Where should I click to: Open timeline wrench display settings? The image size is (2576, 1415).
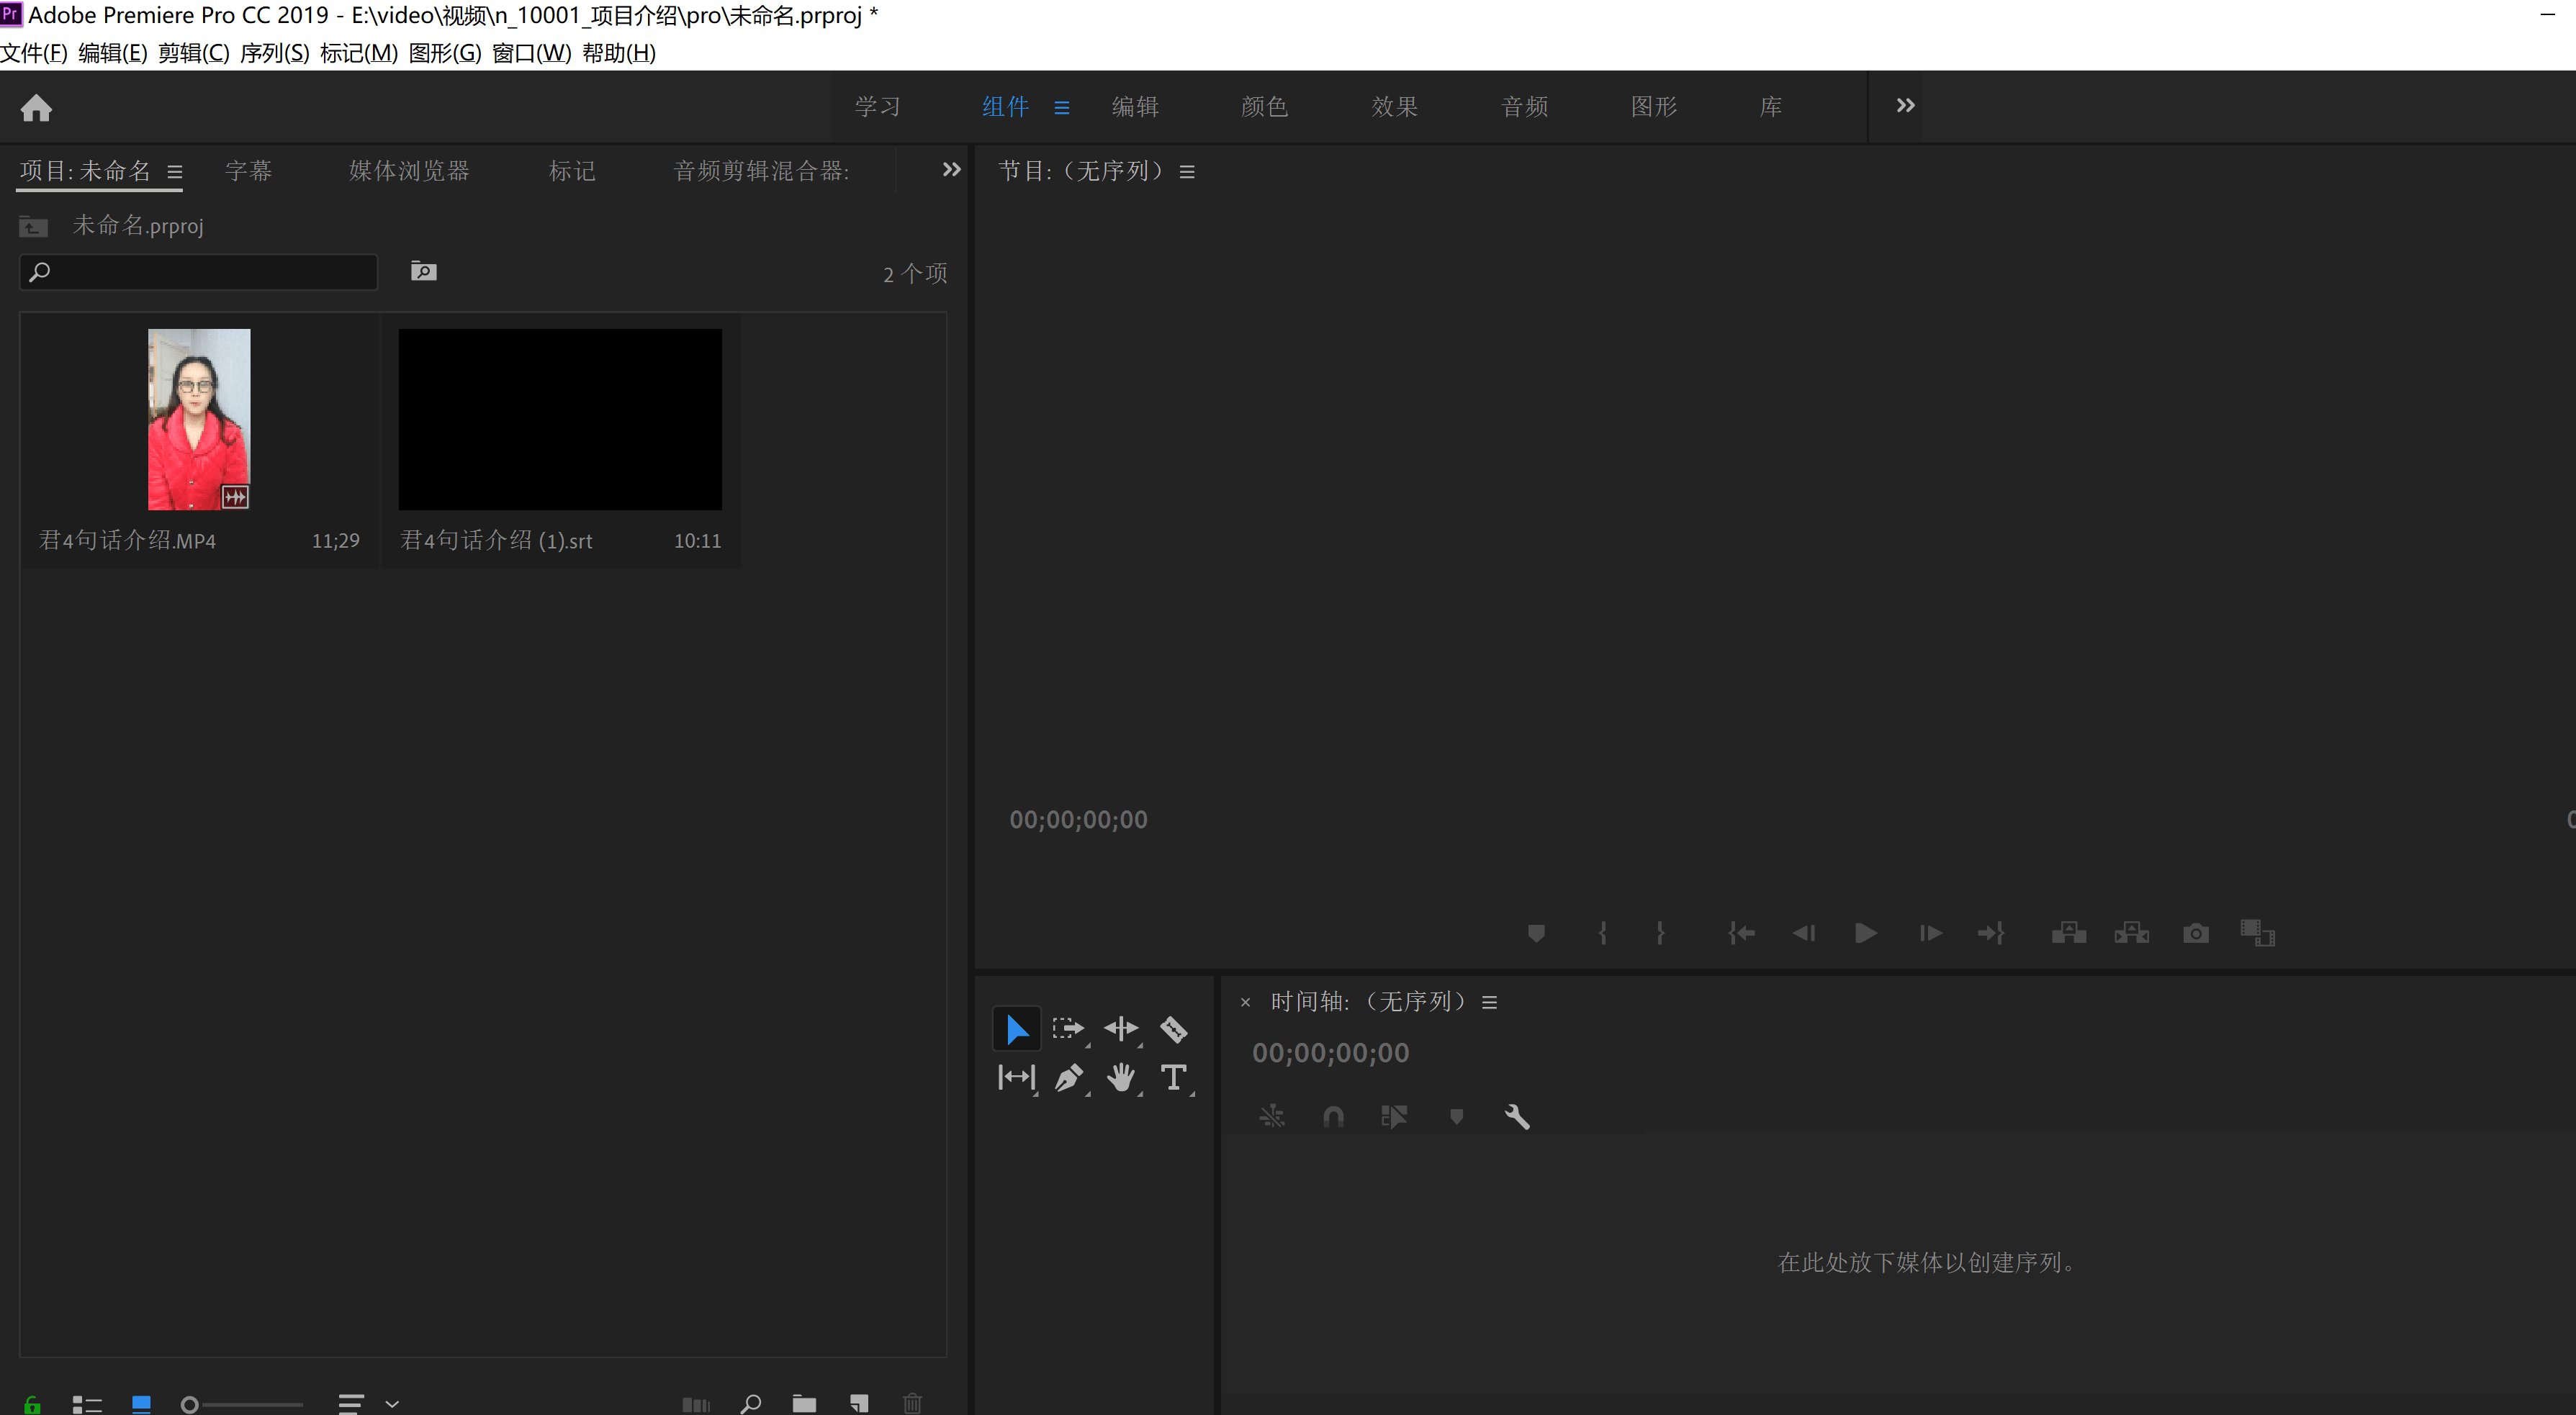(1517, 1116)
